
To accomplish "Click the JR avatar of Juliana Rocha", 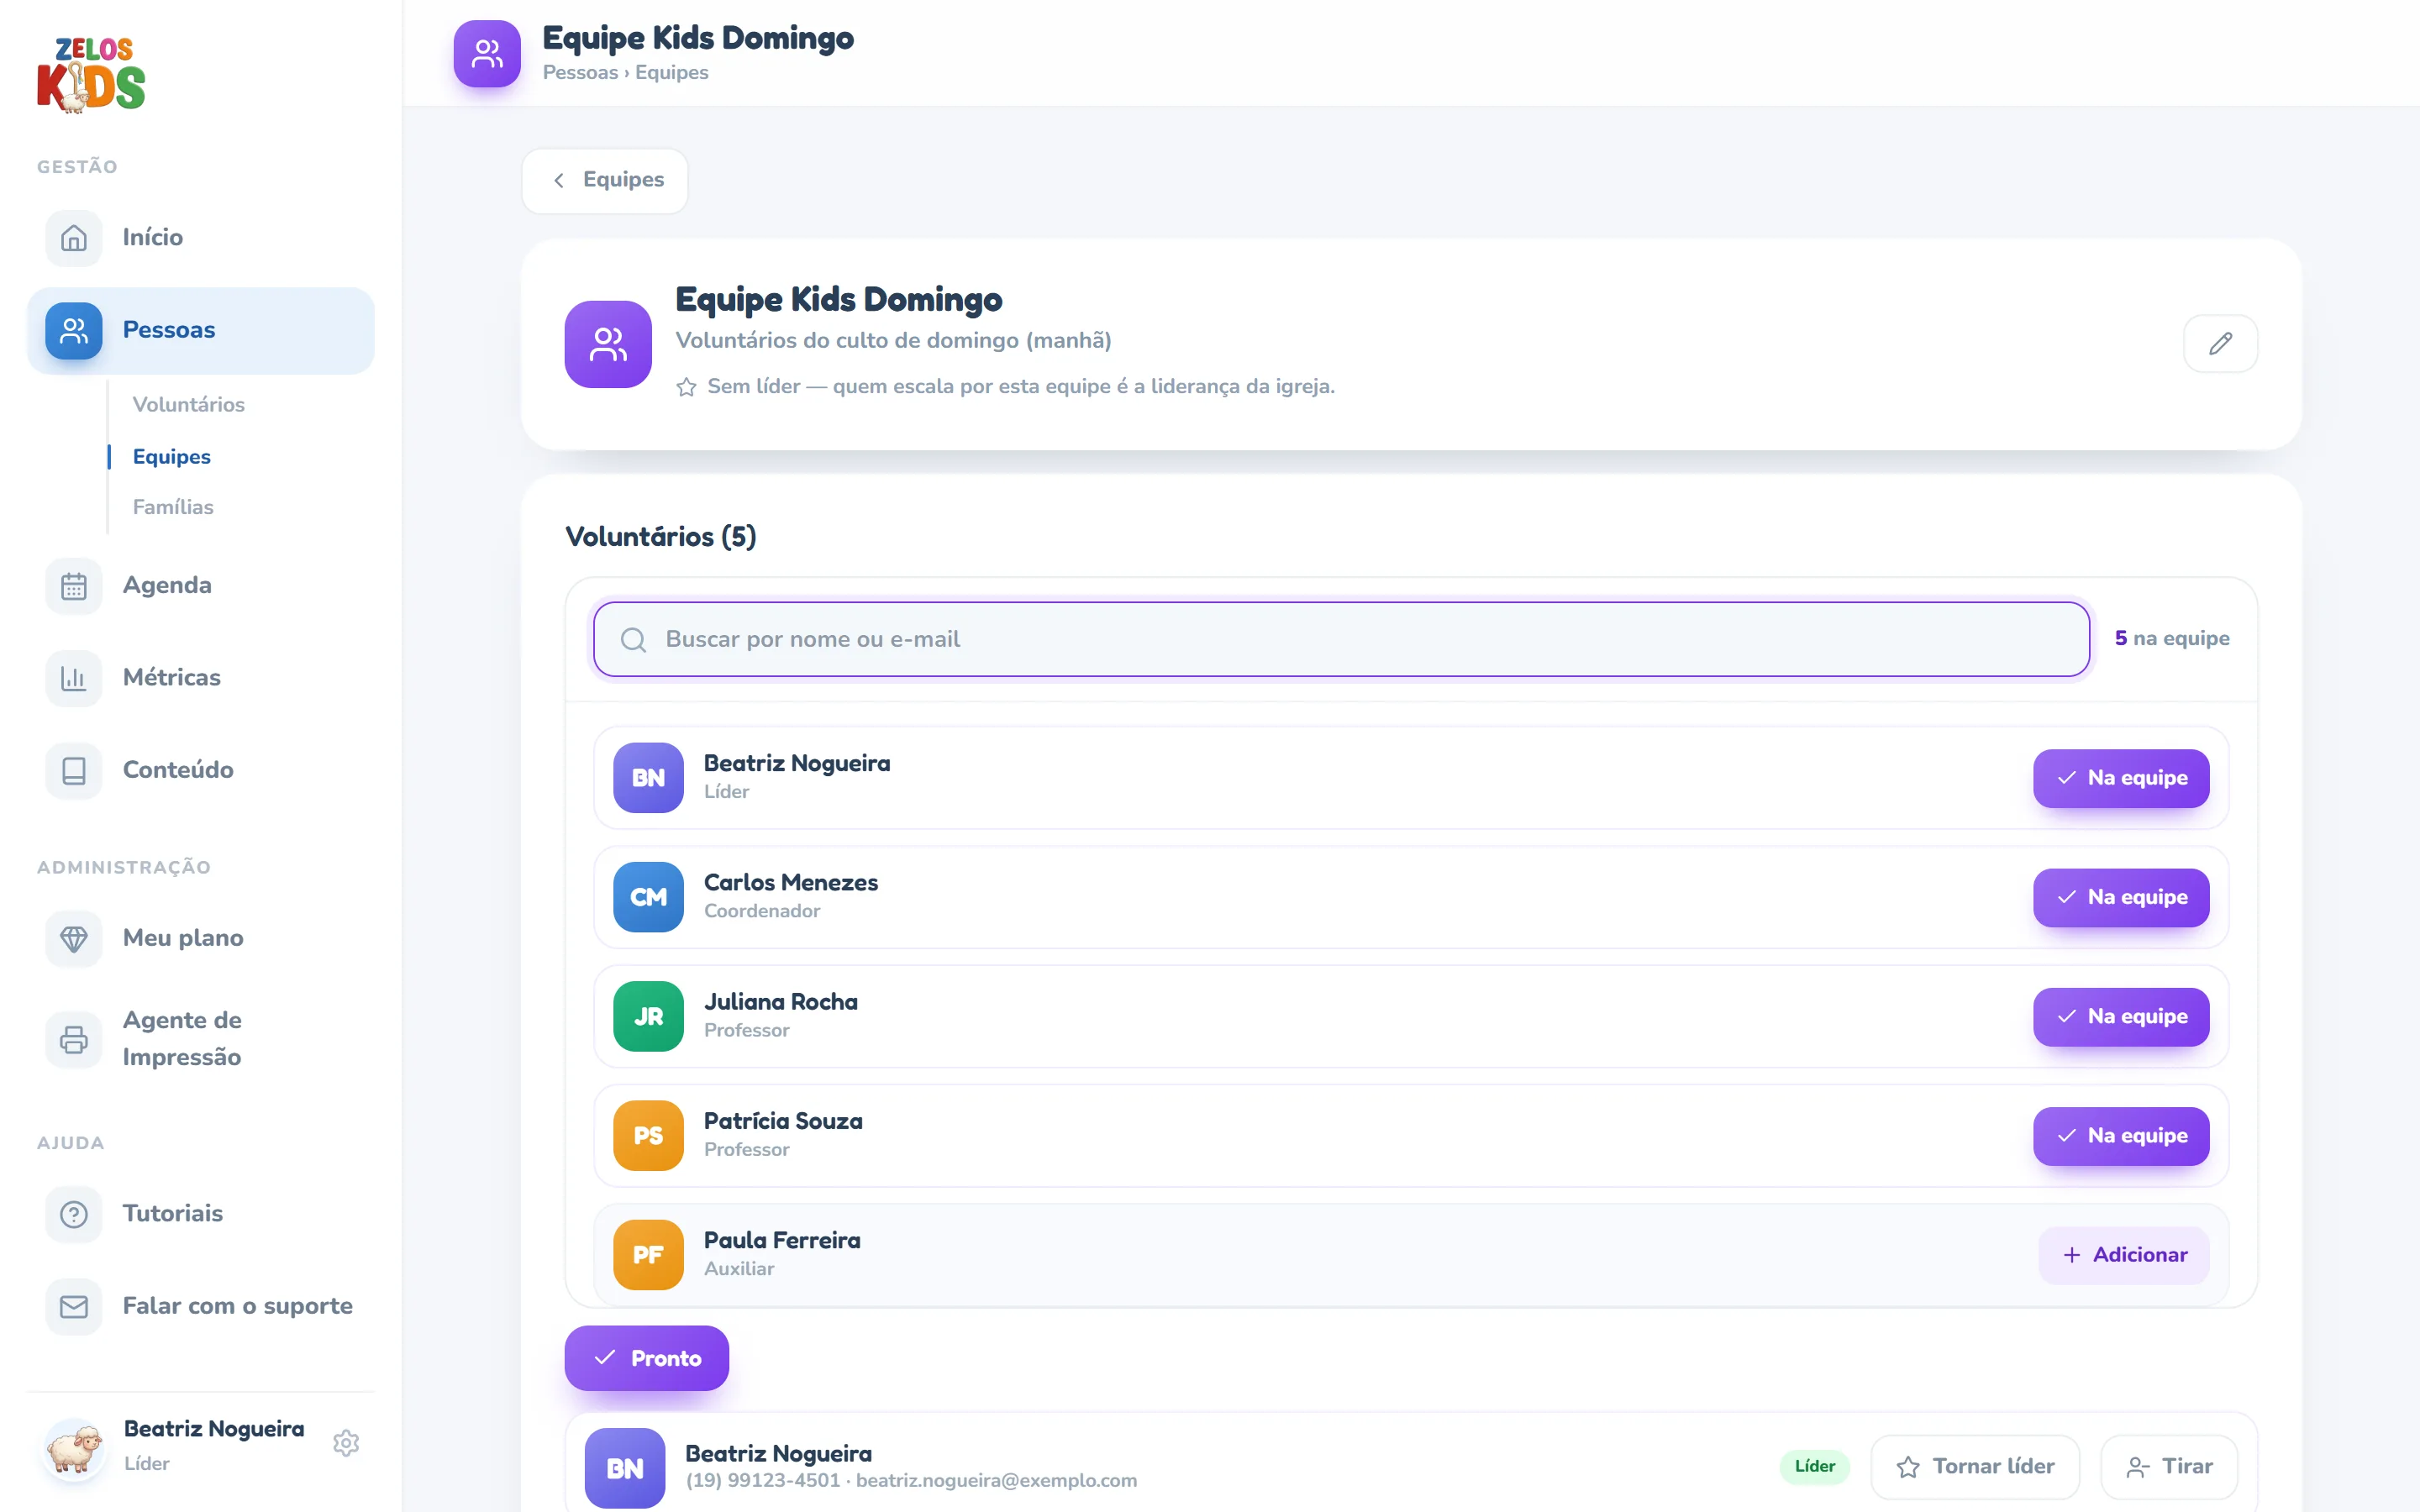I will coord(648,1016).
